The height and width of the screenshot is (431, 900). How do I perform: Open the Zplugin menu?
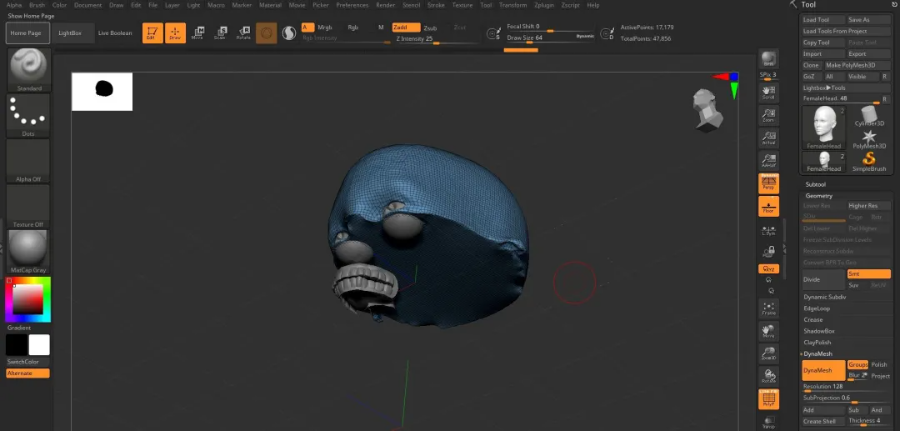click(x=545, y=5)
